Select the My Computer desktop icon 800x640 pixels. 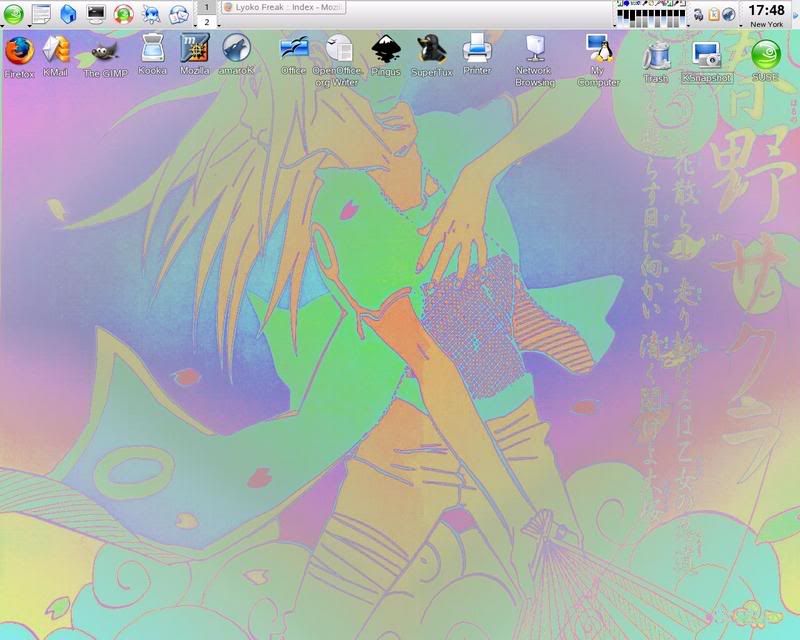pos(598,61)
